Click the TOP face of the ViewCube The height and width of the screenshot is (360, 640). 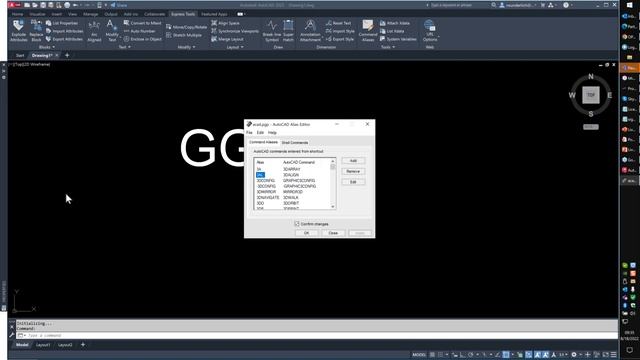tap(591, 95)
